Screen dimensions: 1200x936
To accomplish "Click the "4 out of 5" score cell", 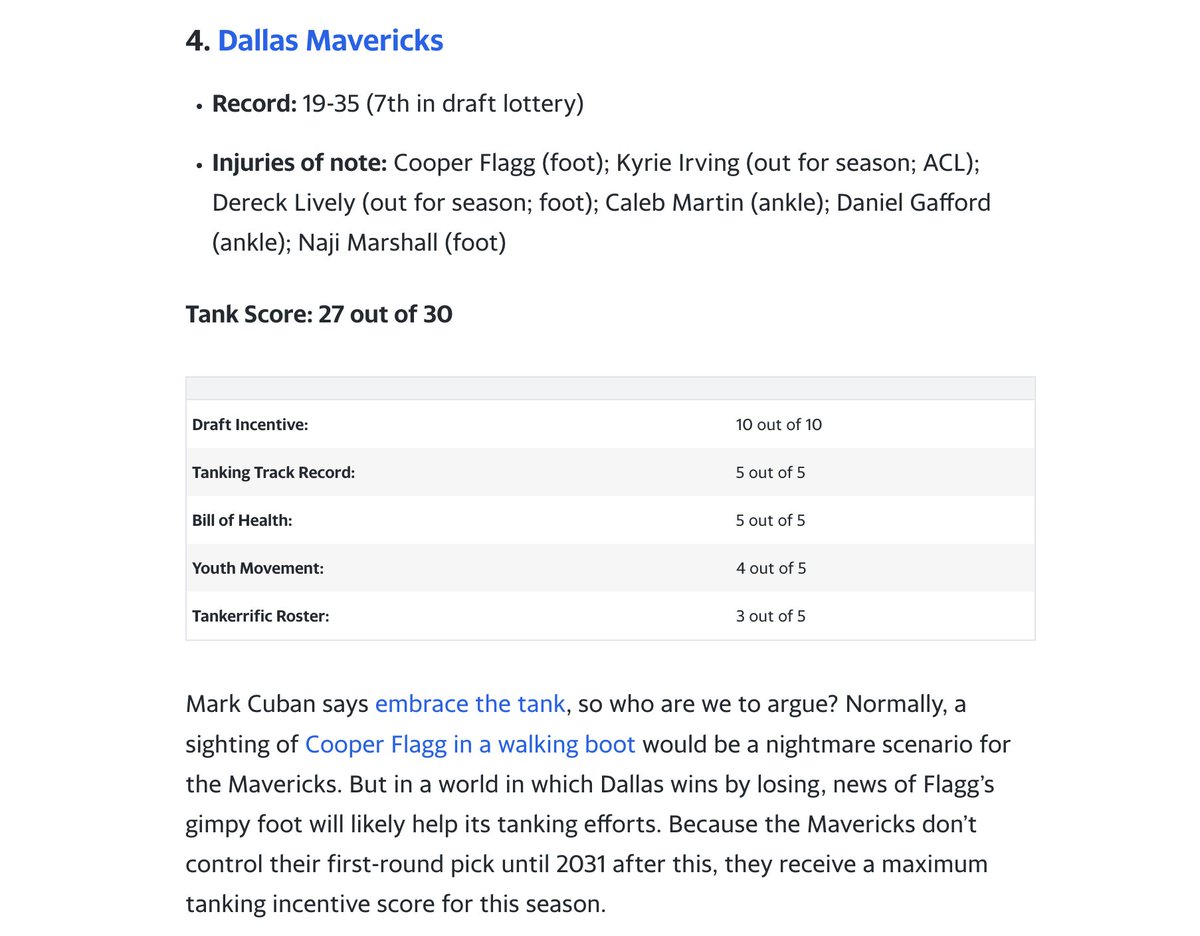I will pyautogui.click(x=771, y=568).
